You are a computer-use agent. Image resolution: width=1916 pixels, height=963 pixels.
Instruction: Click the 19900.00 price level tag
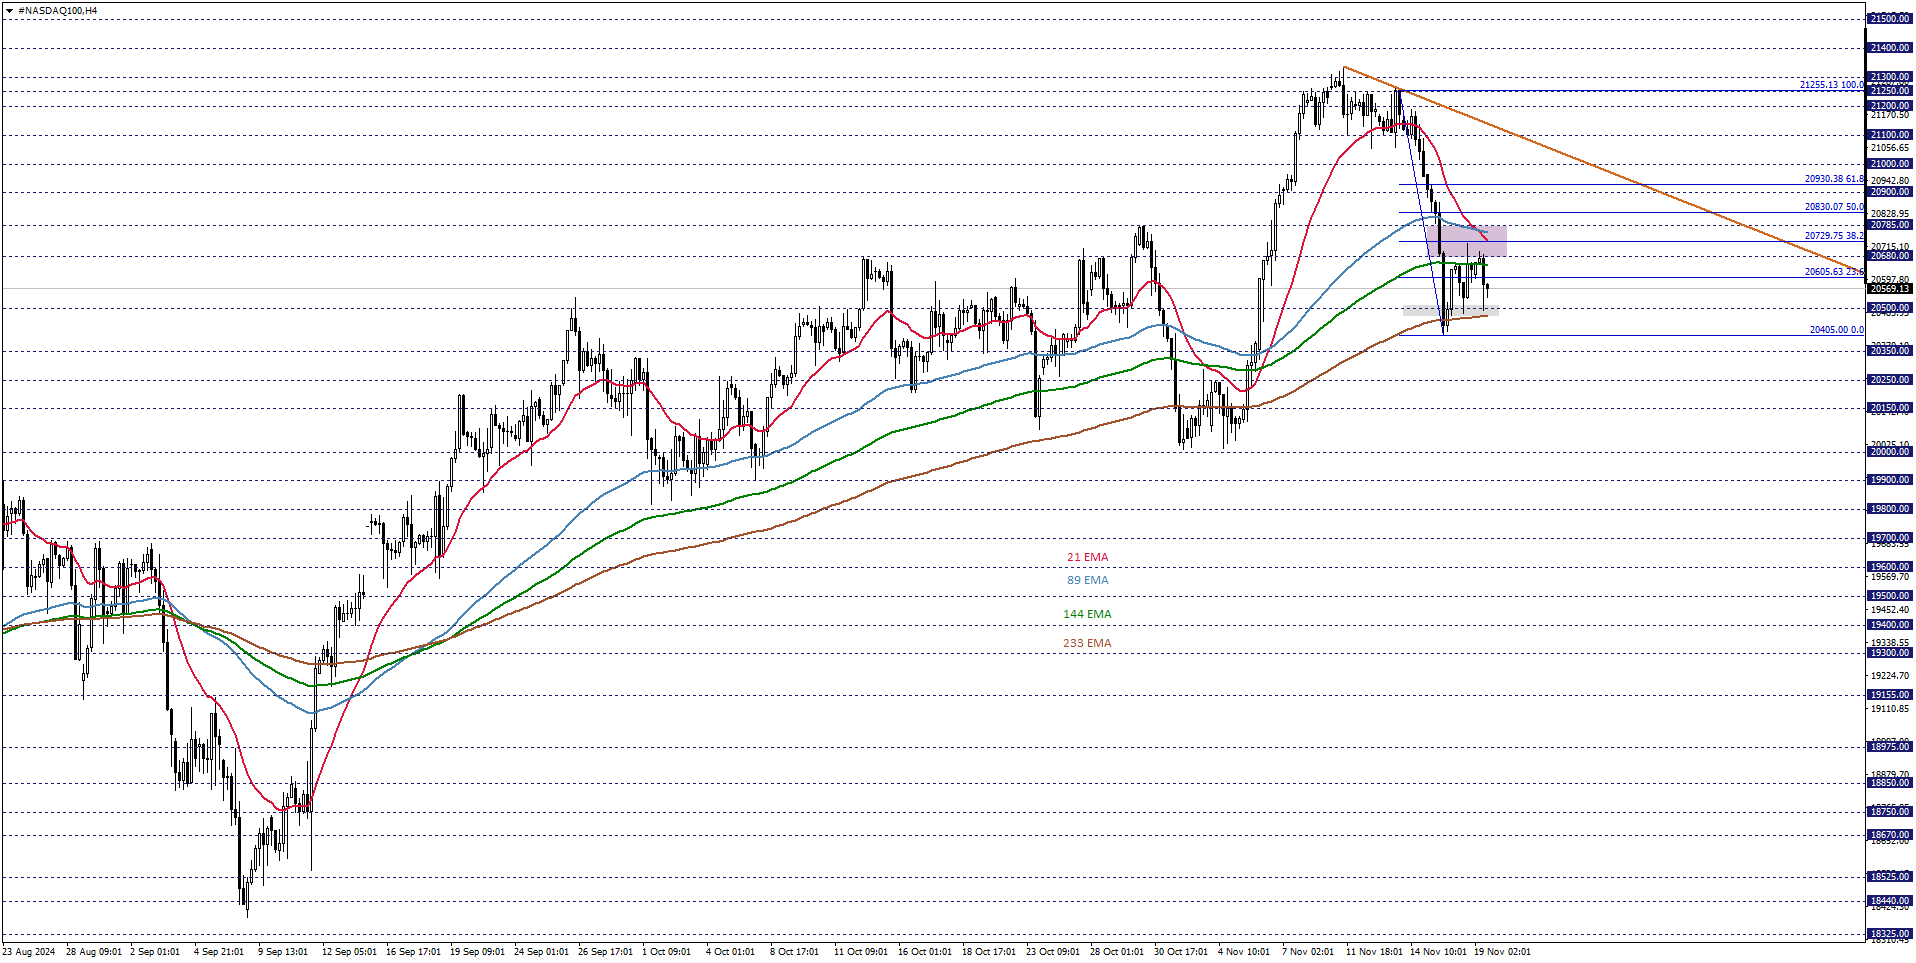click(1890, 480)
